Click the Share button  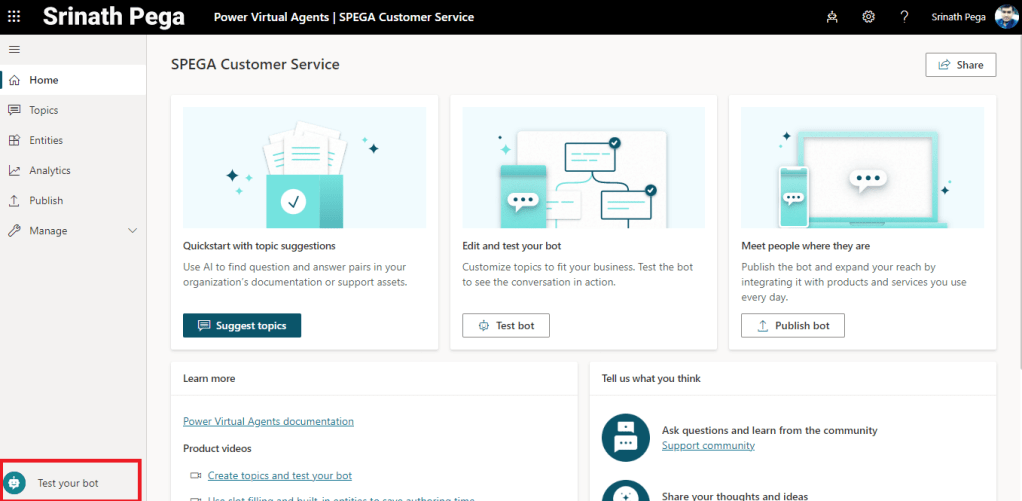(x=960, y=65)
